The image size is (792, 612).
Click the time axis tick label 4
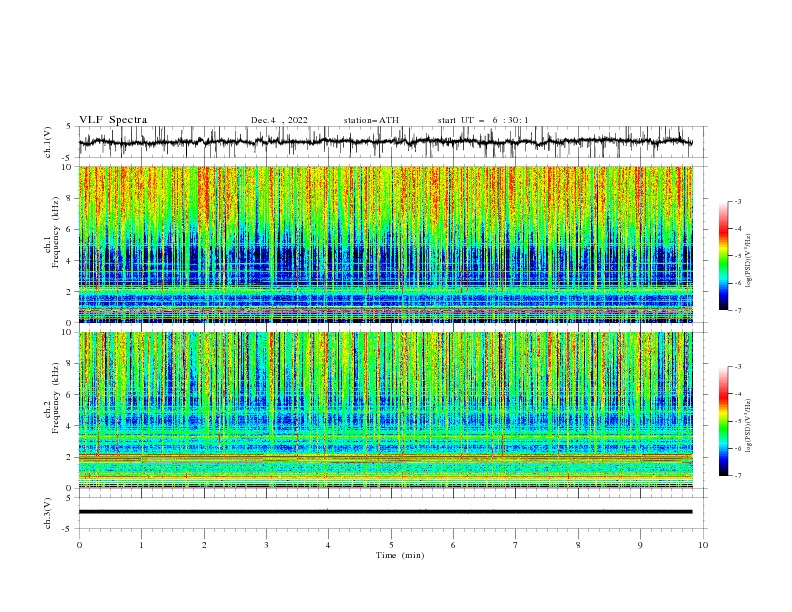pyautogui.click(x=328, y=545)
